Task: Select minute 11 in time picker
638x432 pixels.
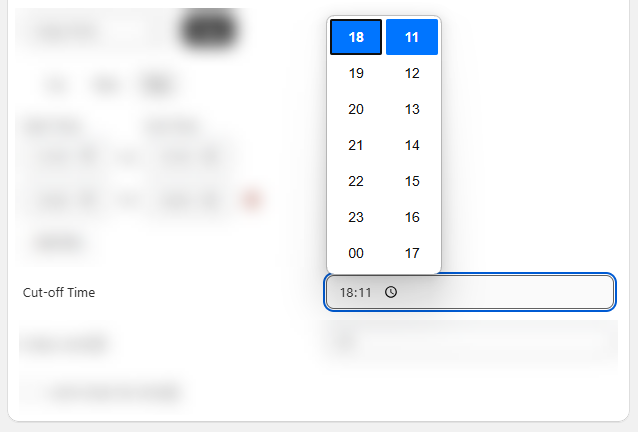Action: [x=412, y=37]
